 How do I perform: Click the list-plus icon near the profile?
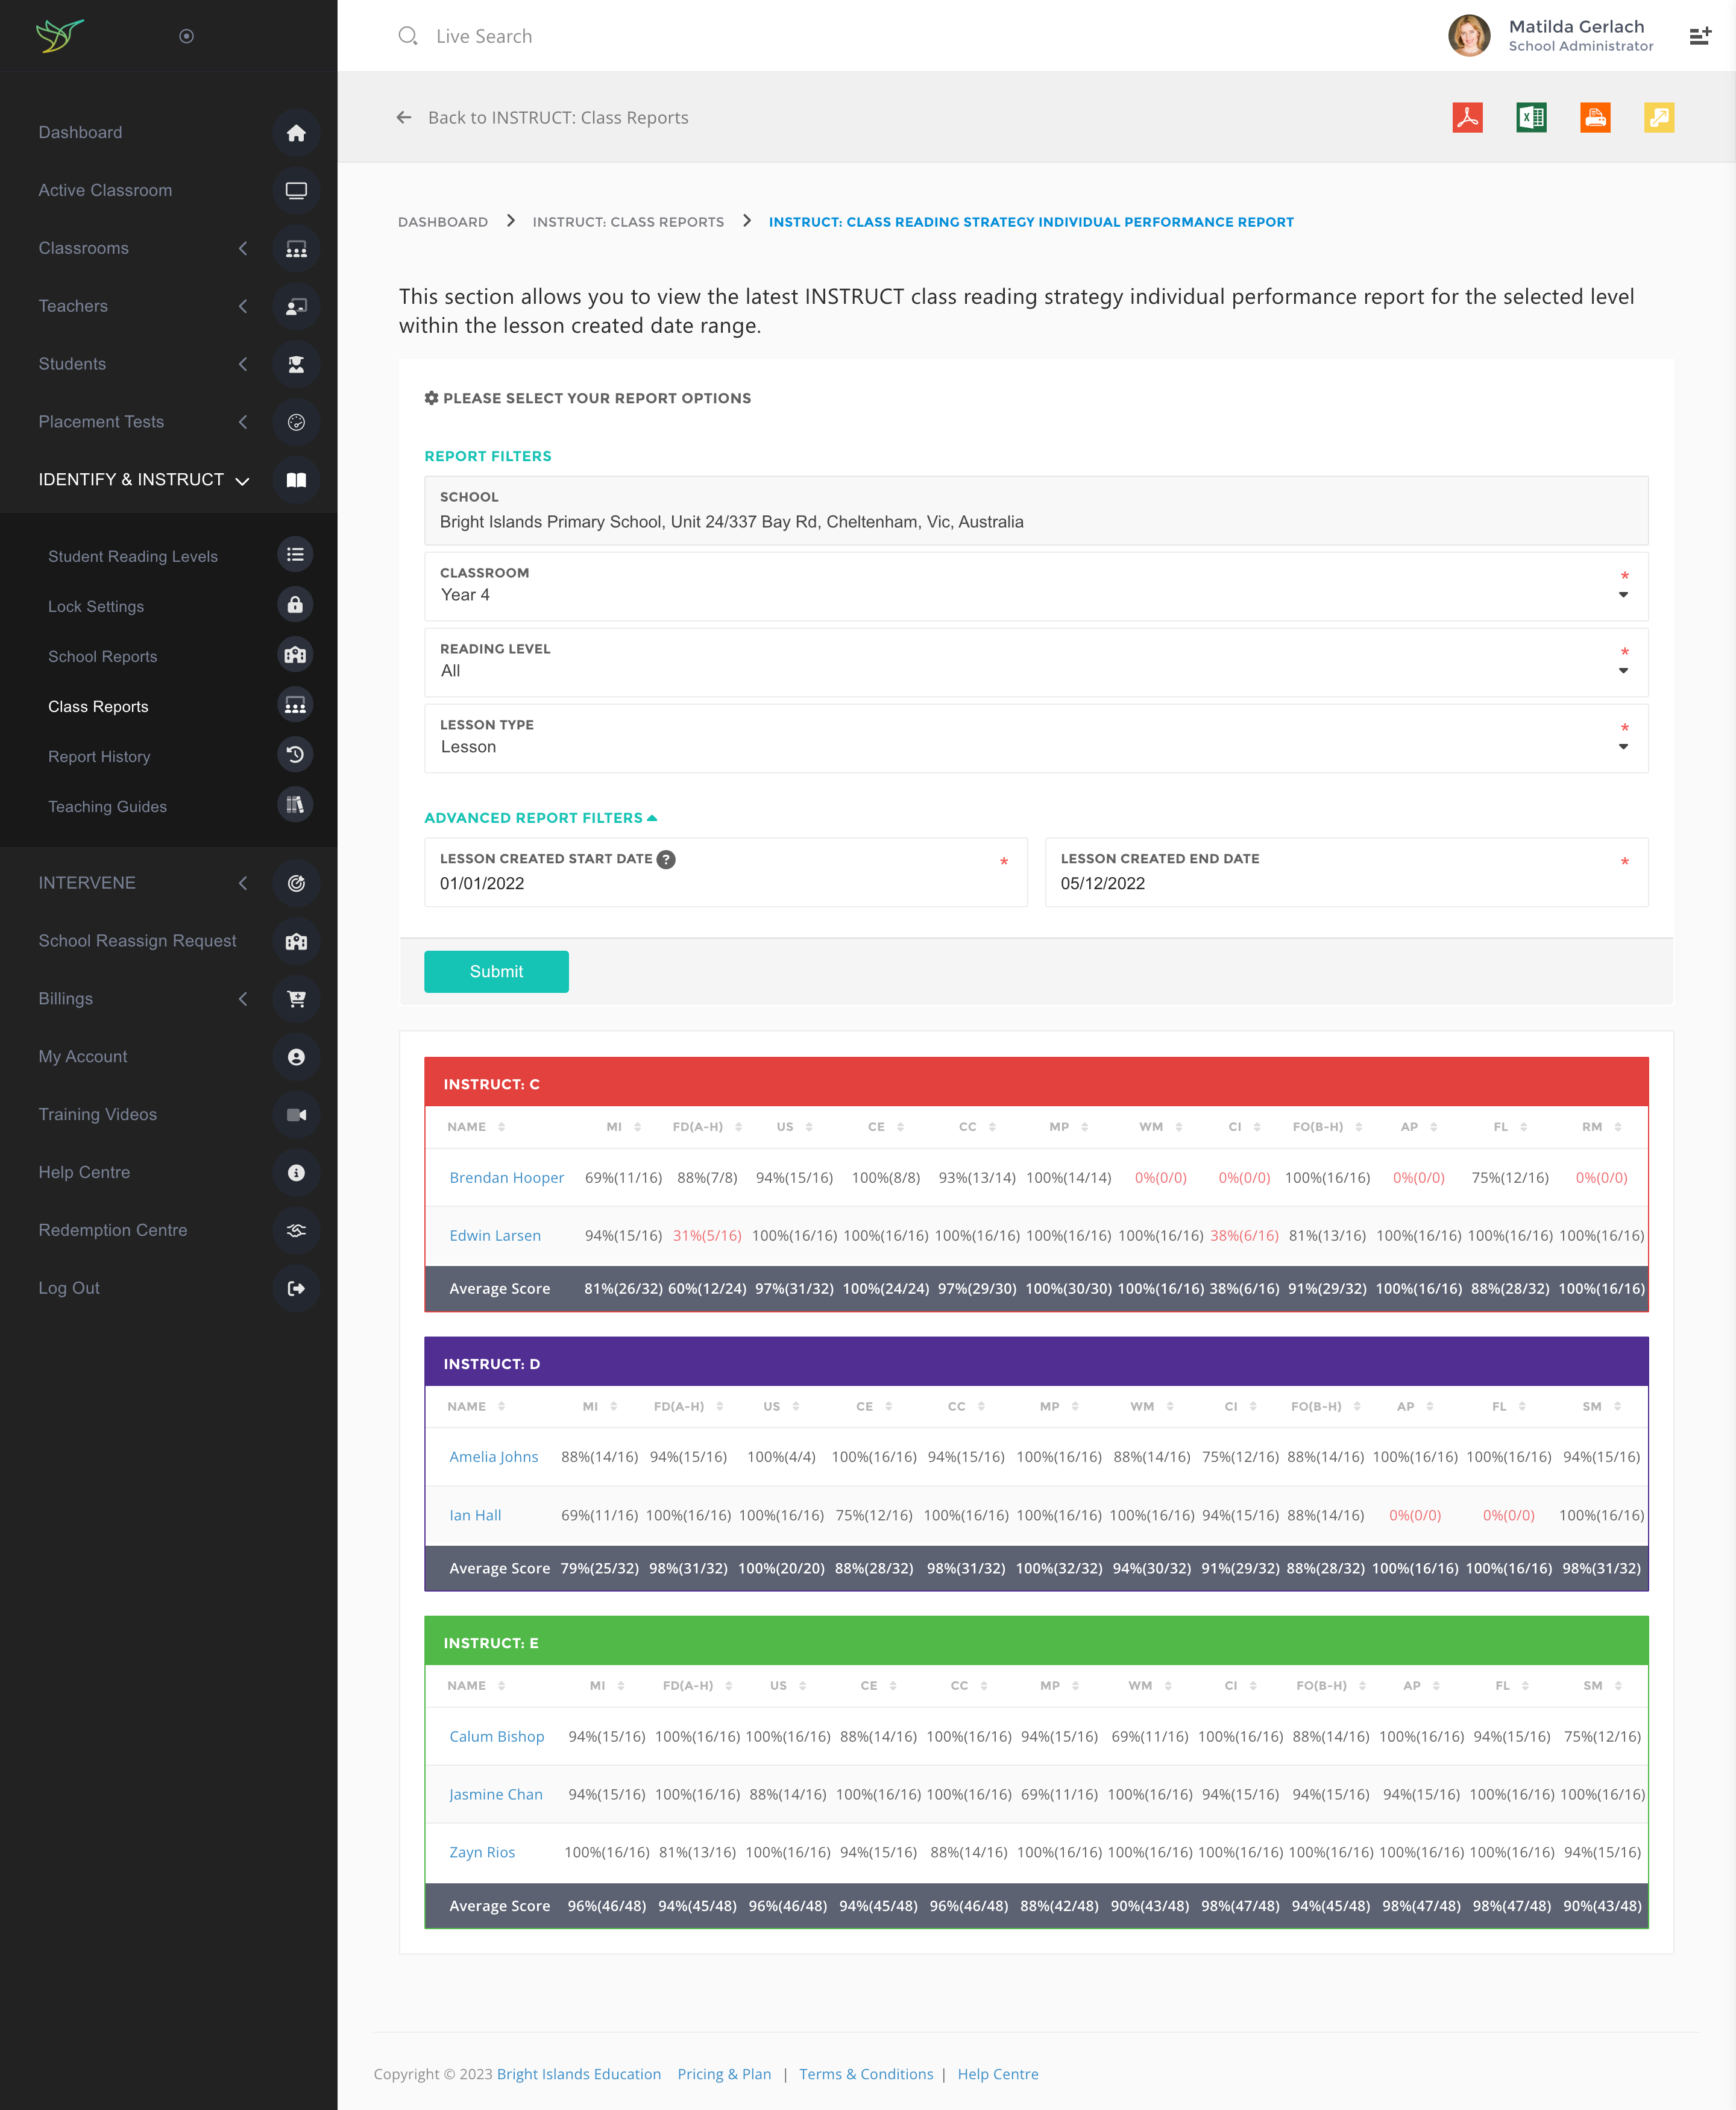[x=1701, y=35]
